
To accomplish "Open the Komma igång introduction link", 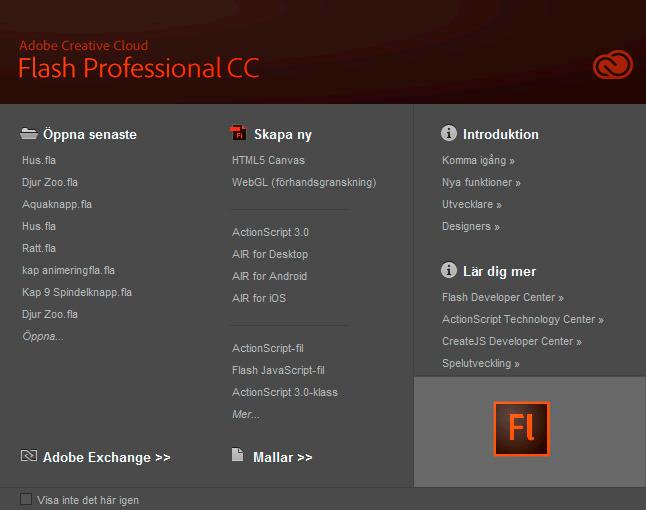I will pyautogui.click(x=478, y=160).
